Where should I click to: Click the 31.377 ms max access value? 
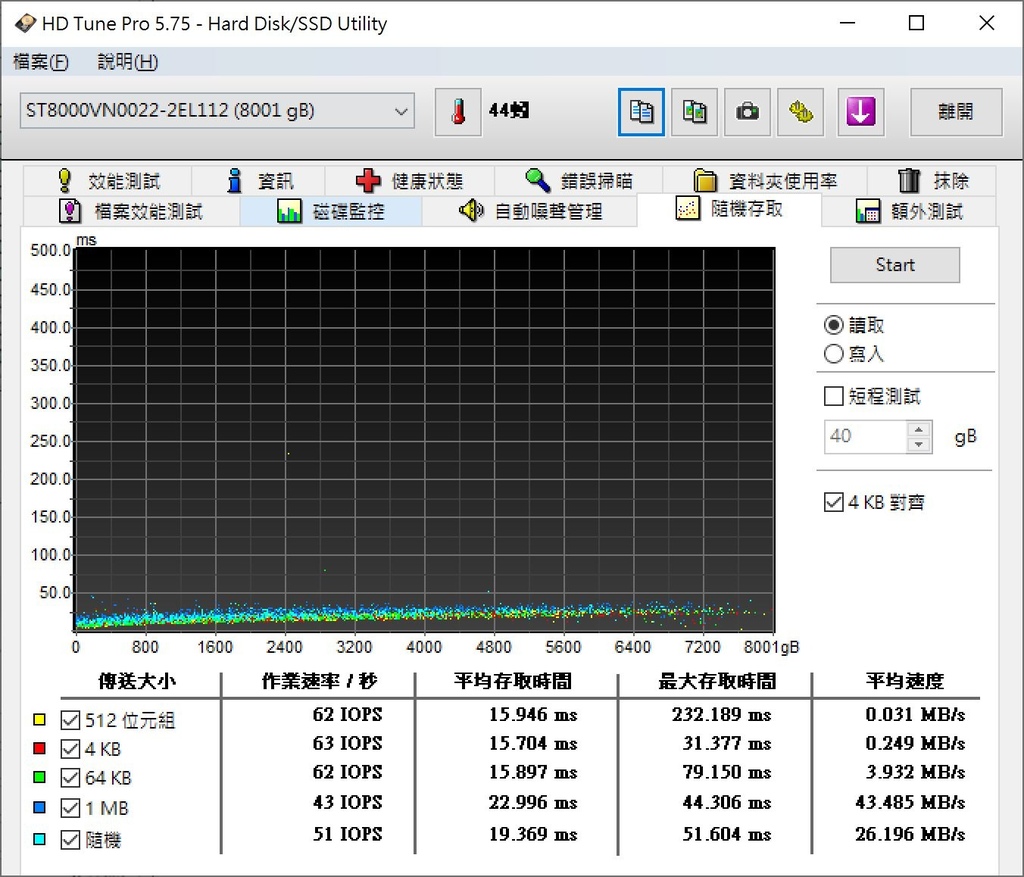tap(727, 743)
